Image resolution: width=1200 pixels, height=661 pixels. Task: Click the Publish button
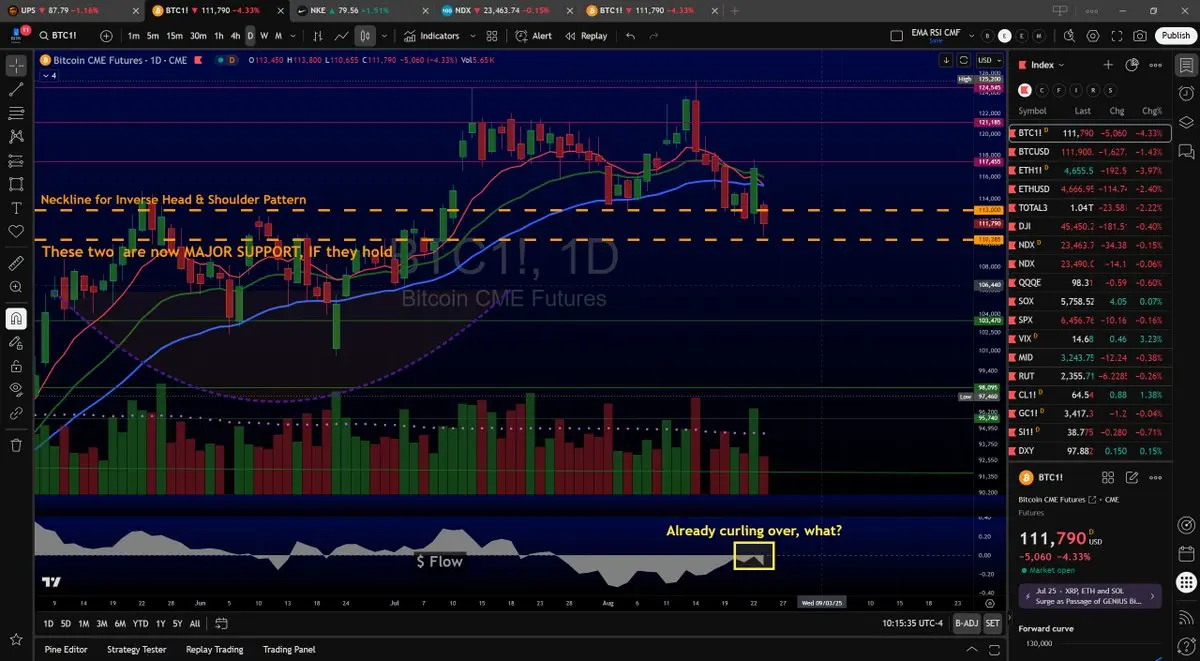[1175, 36]
